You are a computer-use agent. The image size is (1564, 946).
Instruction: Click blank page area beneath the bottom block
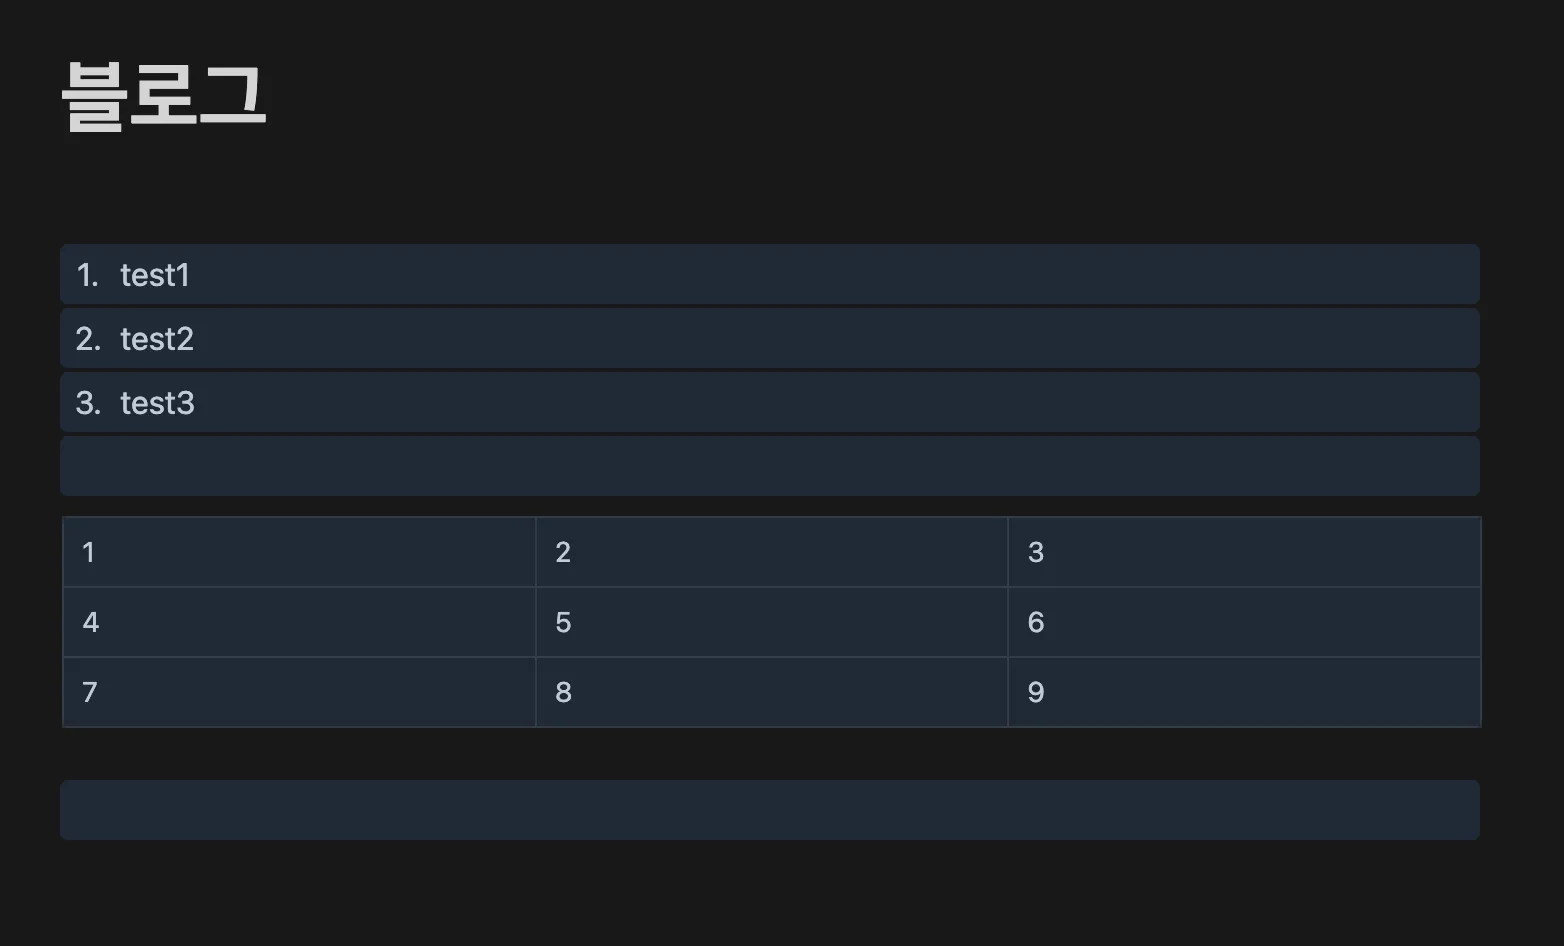click(769, 895)
